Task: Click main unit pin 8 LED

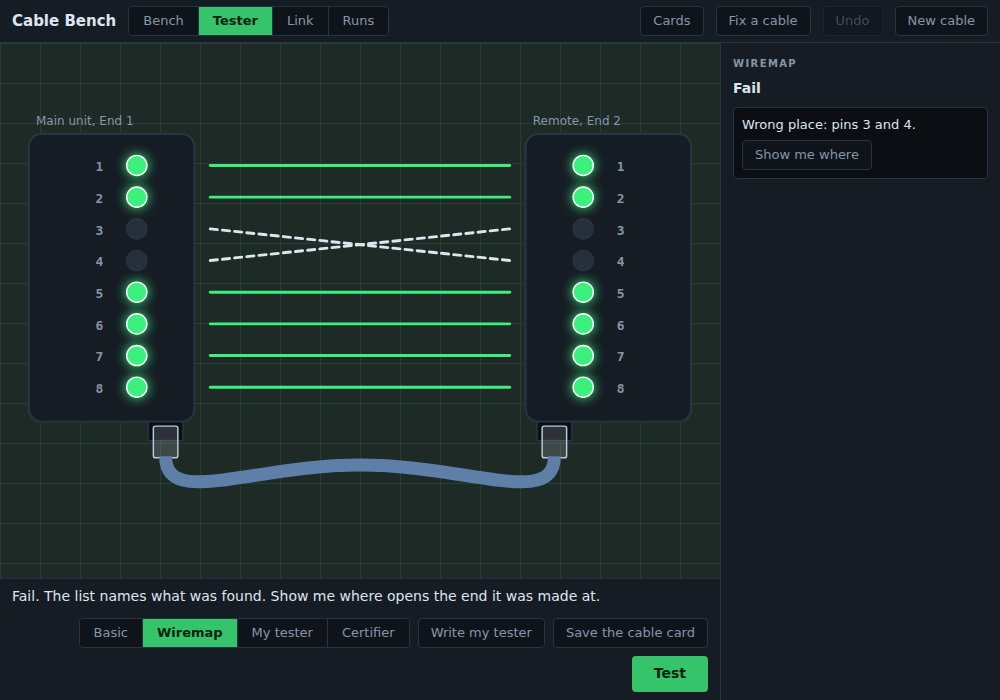Action: [x=136, y=388]
